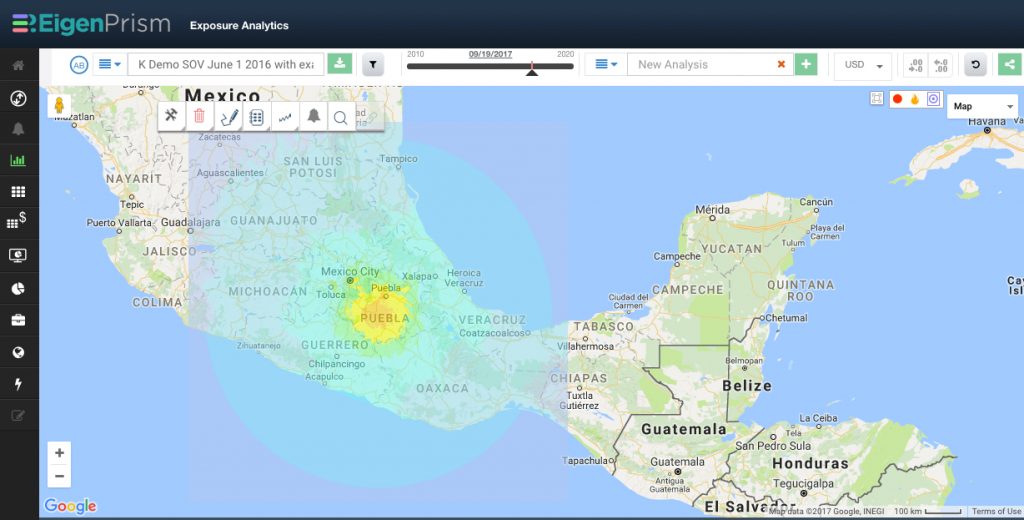Click the globe sync icon in sidebar
Image resolution: width=1024 pixels, height=520 pixels.
click(18, 99)
